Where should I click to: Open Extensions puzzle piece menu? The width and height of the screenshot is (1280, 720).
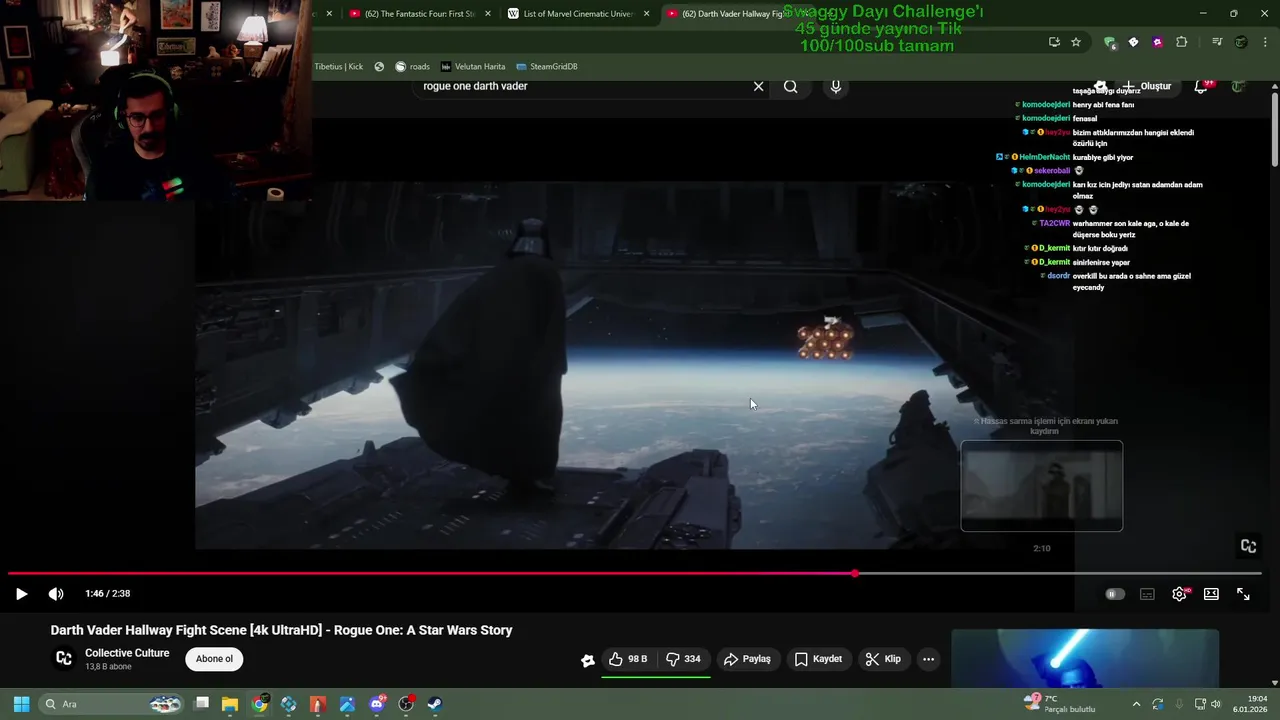point(1182,42)
